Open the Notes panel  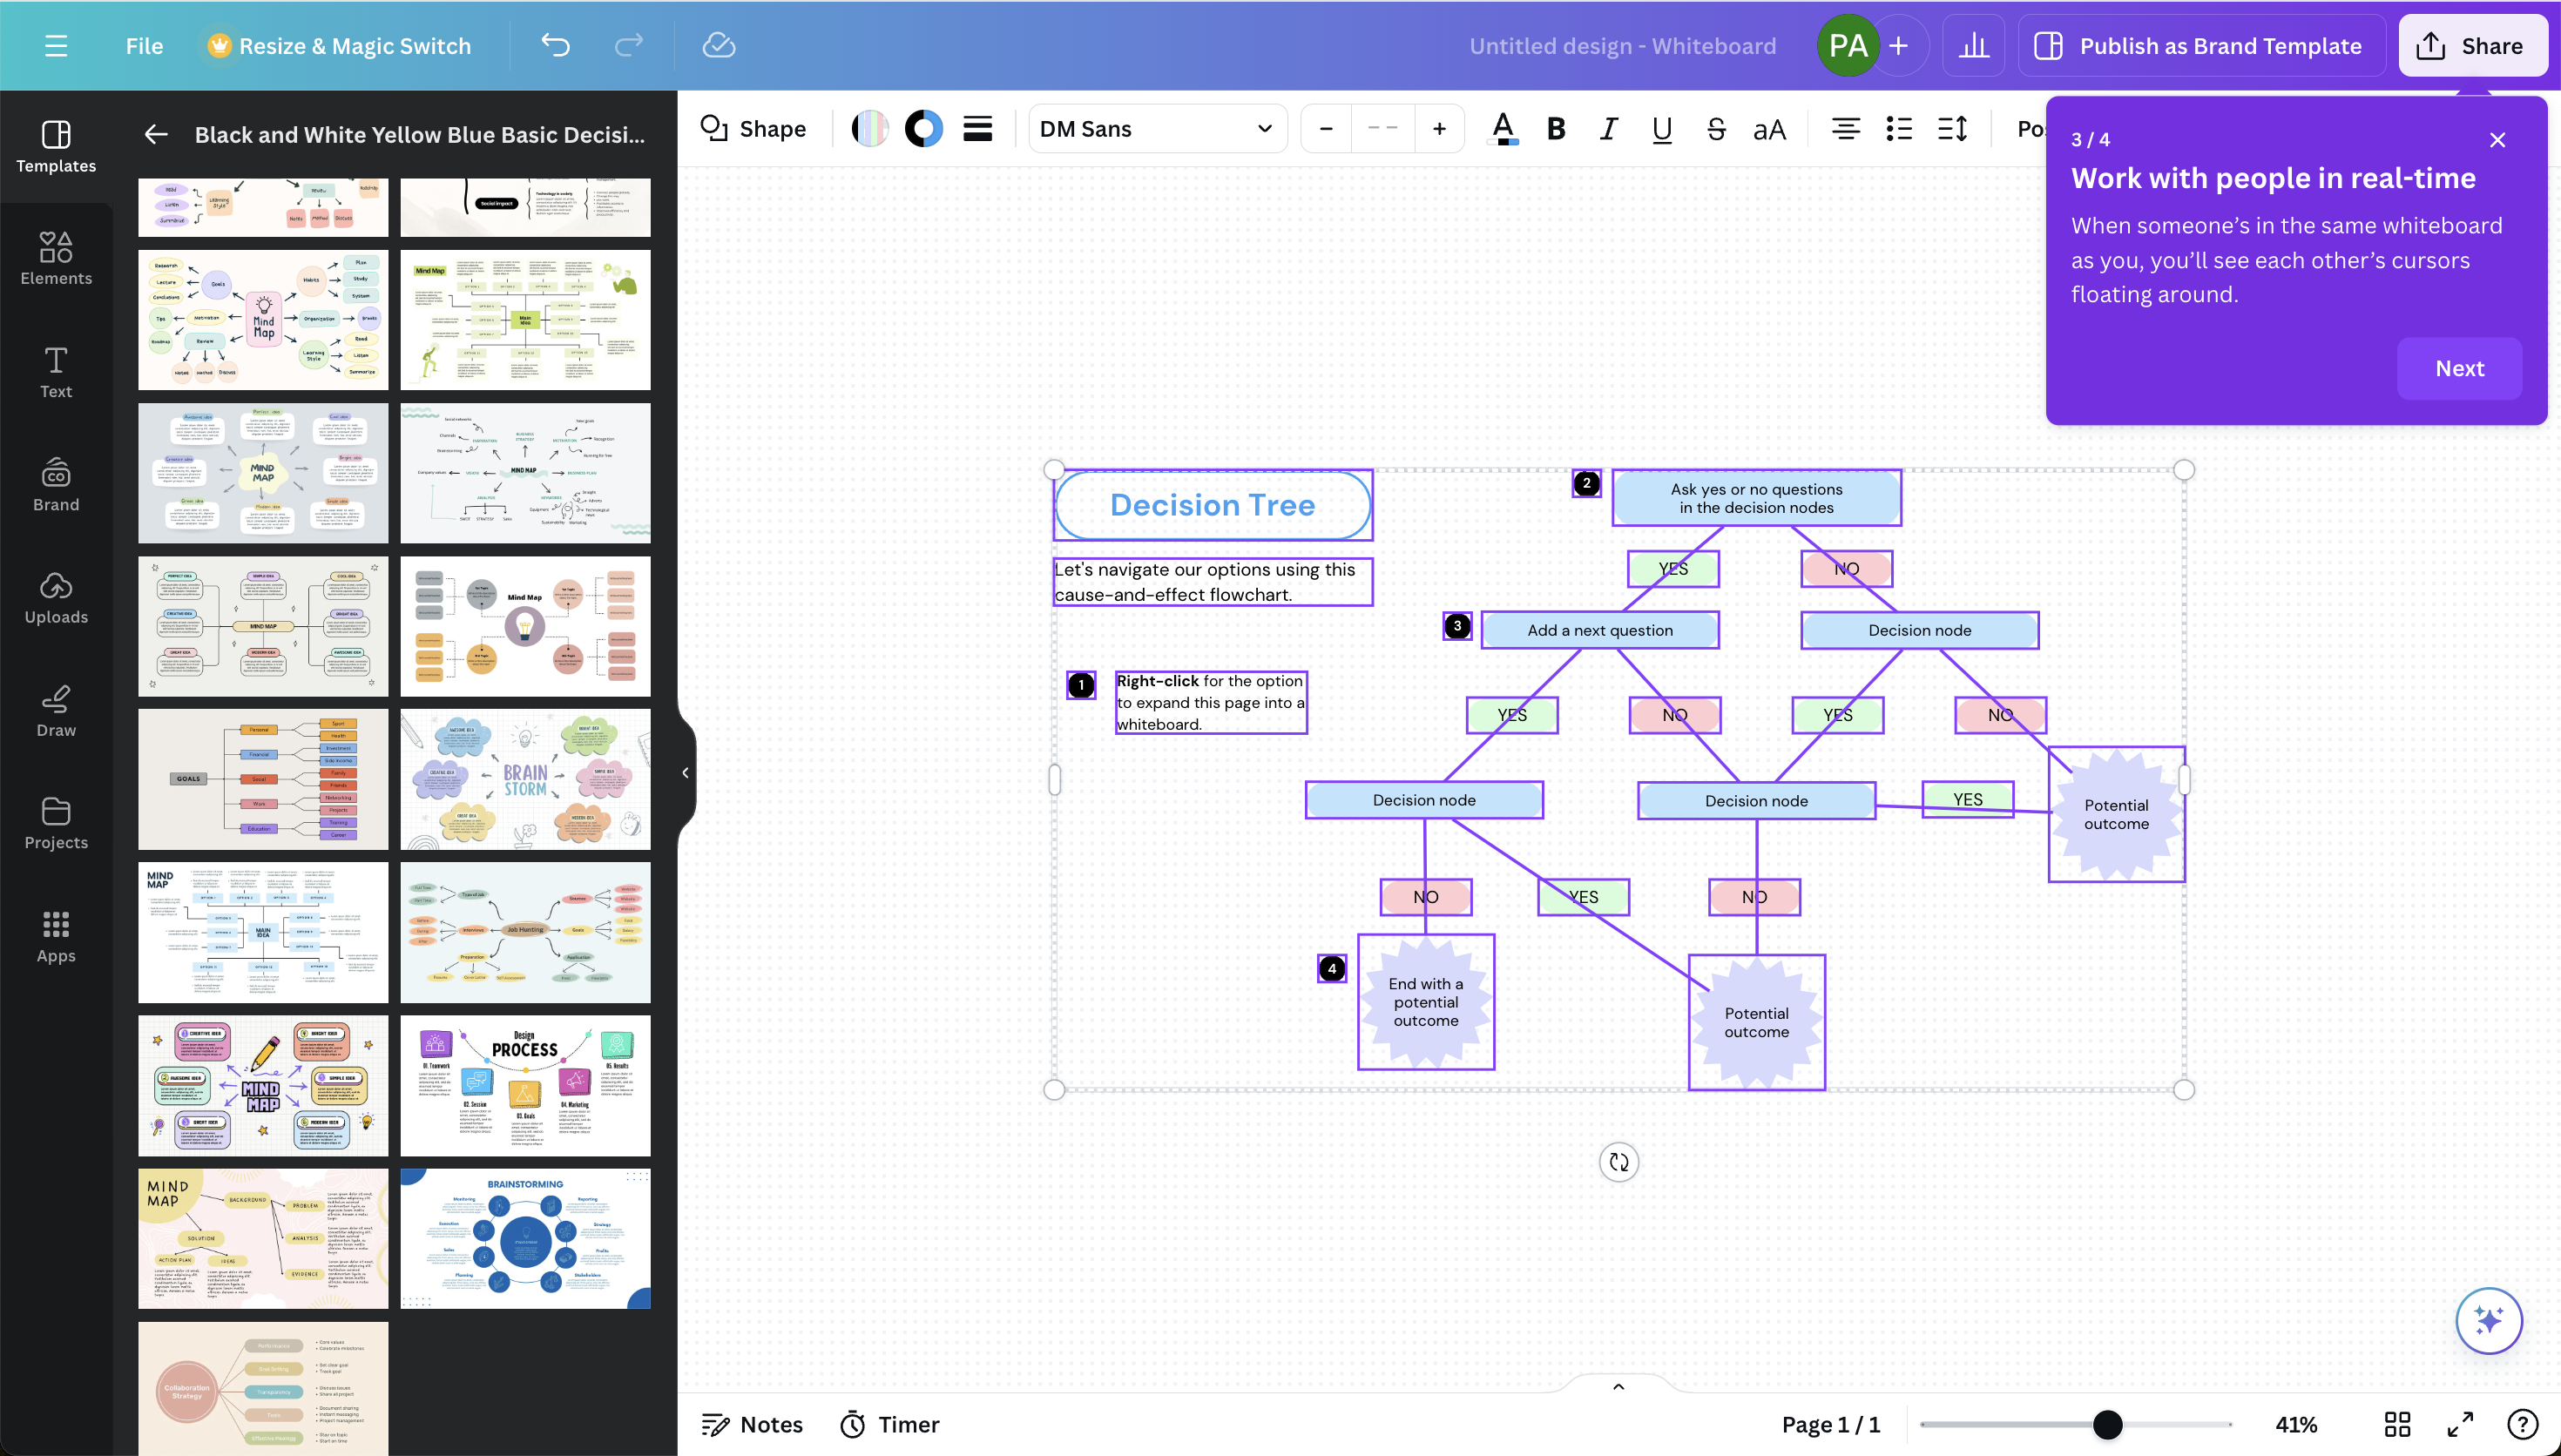[x=752, y=1424]
